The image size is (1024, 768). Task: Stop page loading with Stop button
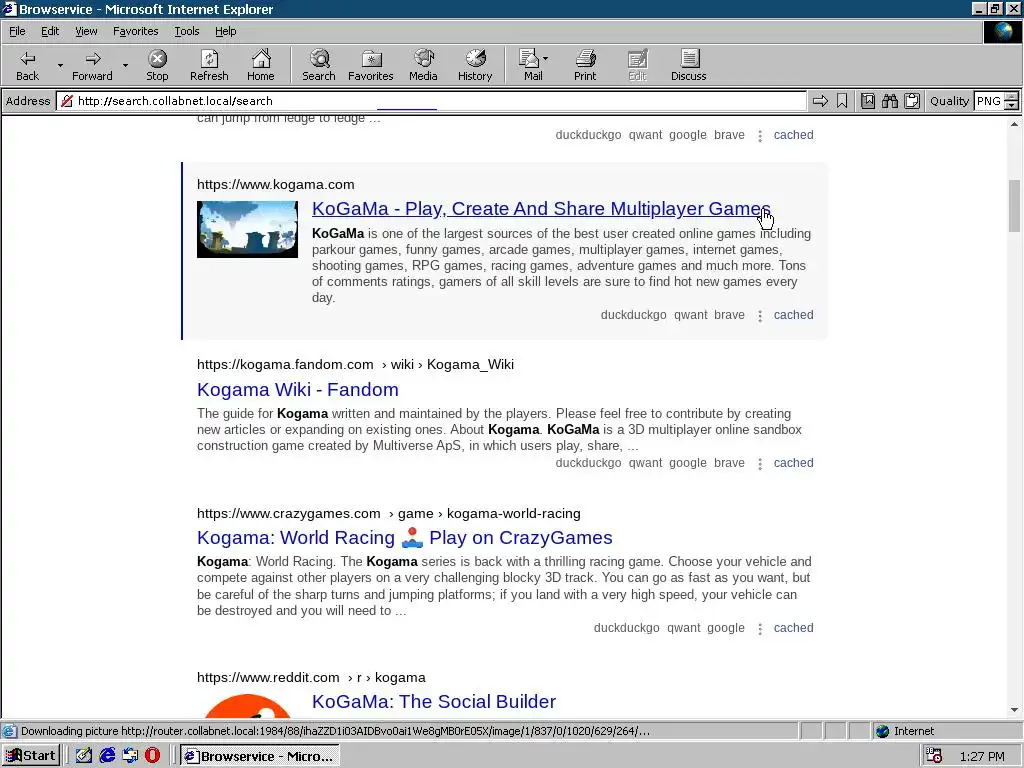(x=157, y=65)
